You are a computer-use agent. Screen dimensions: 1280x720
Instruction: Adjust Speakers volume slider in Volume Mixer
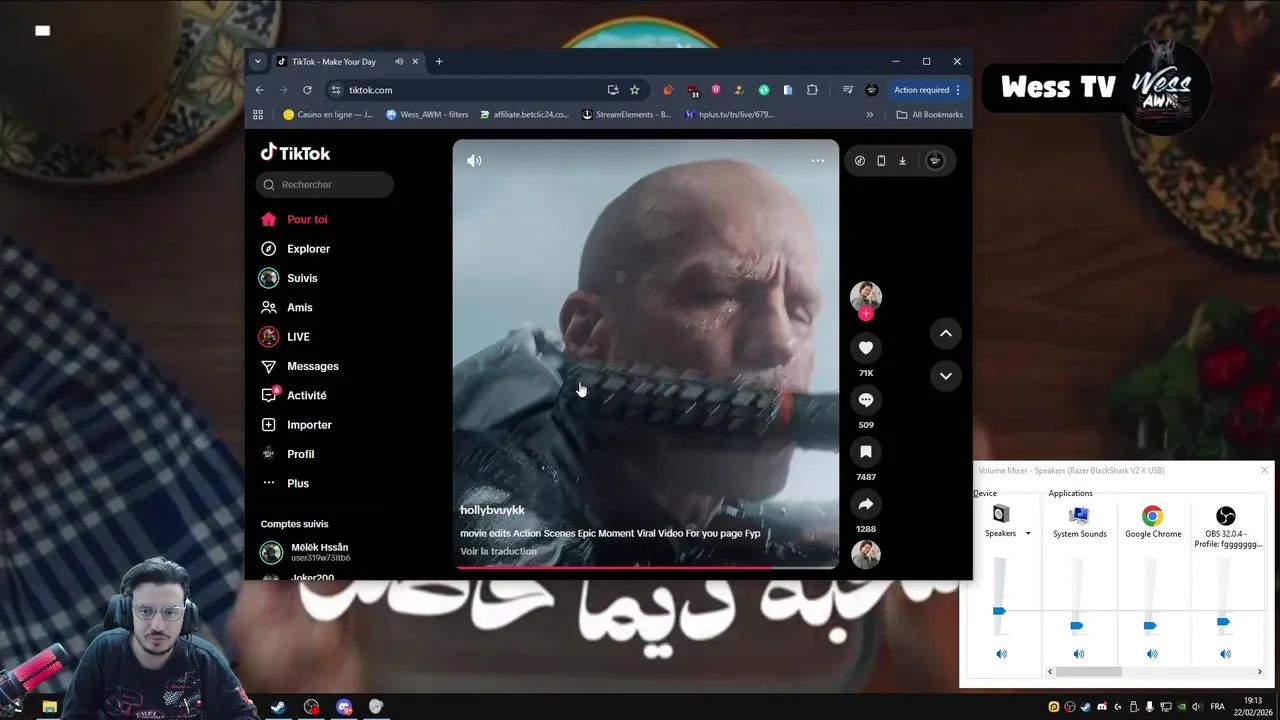[x=999, y=610]
